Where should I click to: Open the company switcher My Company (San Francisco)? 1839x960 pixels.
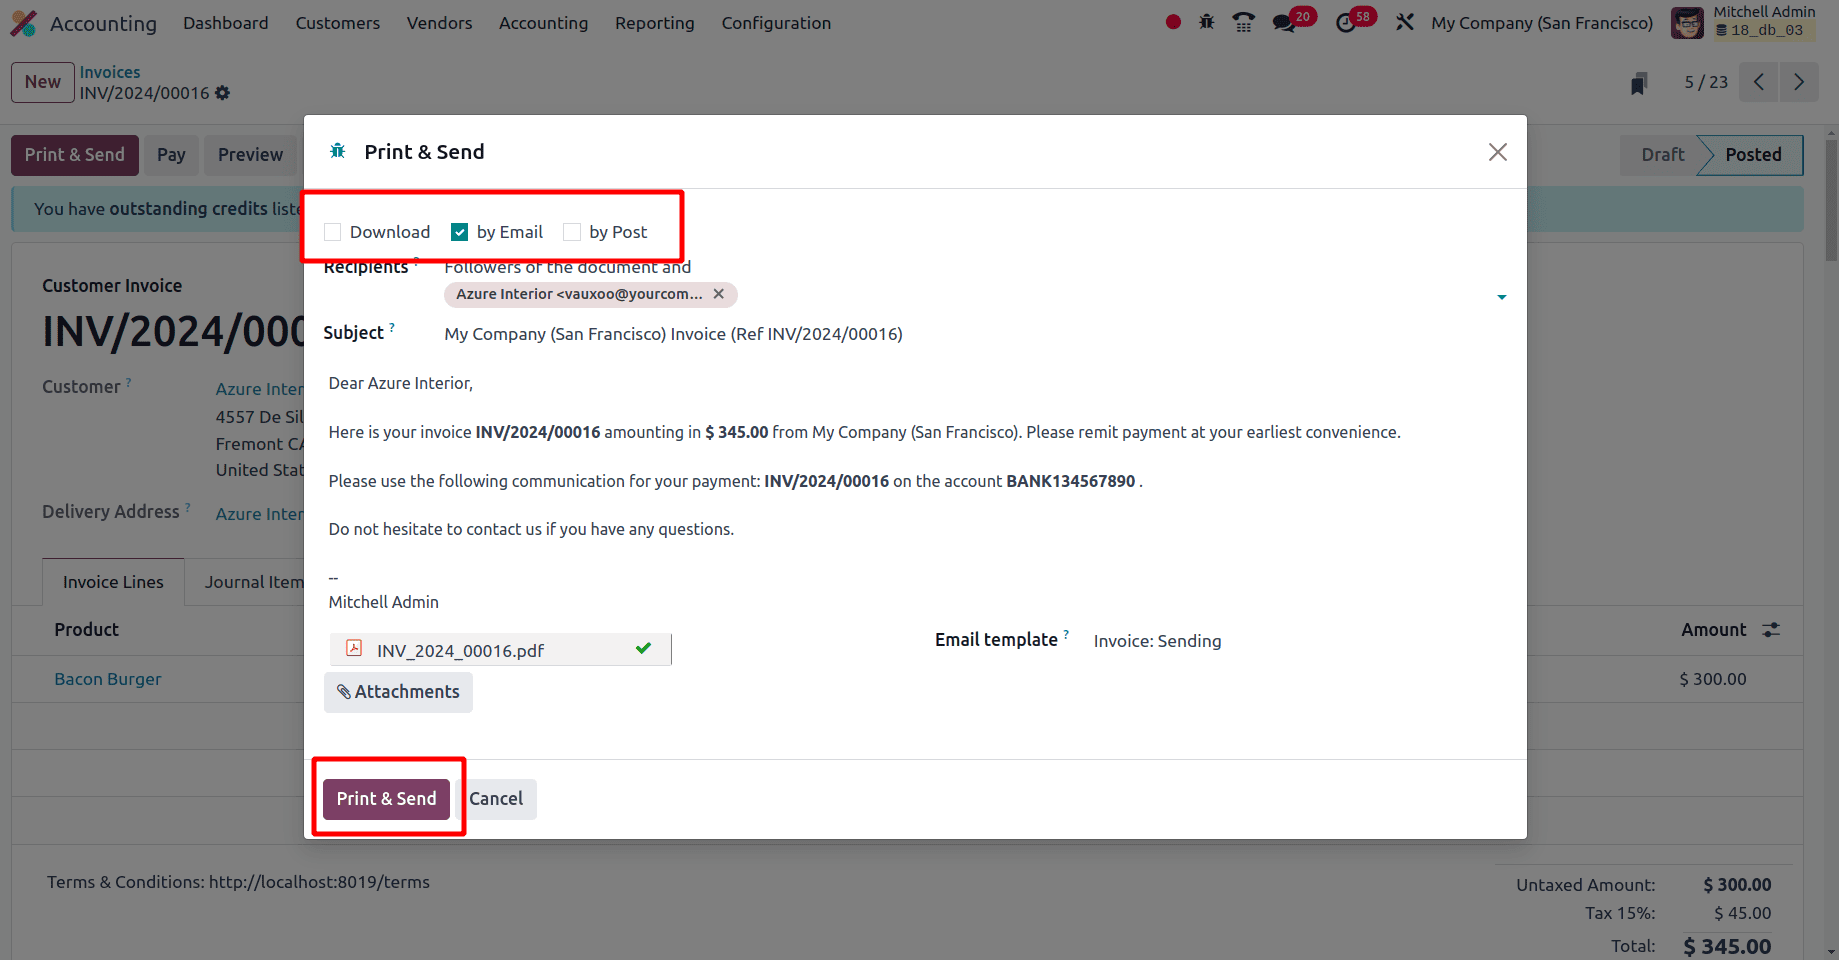1541,23
